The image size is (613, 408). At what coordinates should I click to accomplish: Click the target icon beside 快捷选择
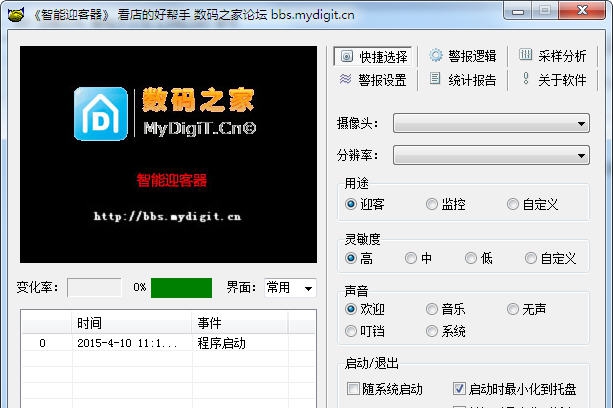347,56
